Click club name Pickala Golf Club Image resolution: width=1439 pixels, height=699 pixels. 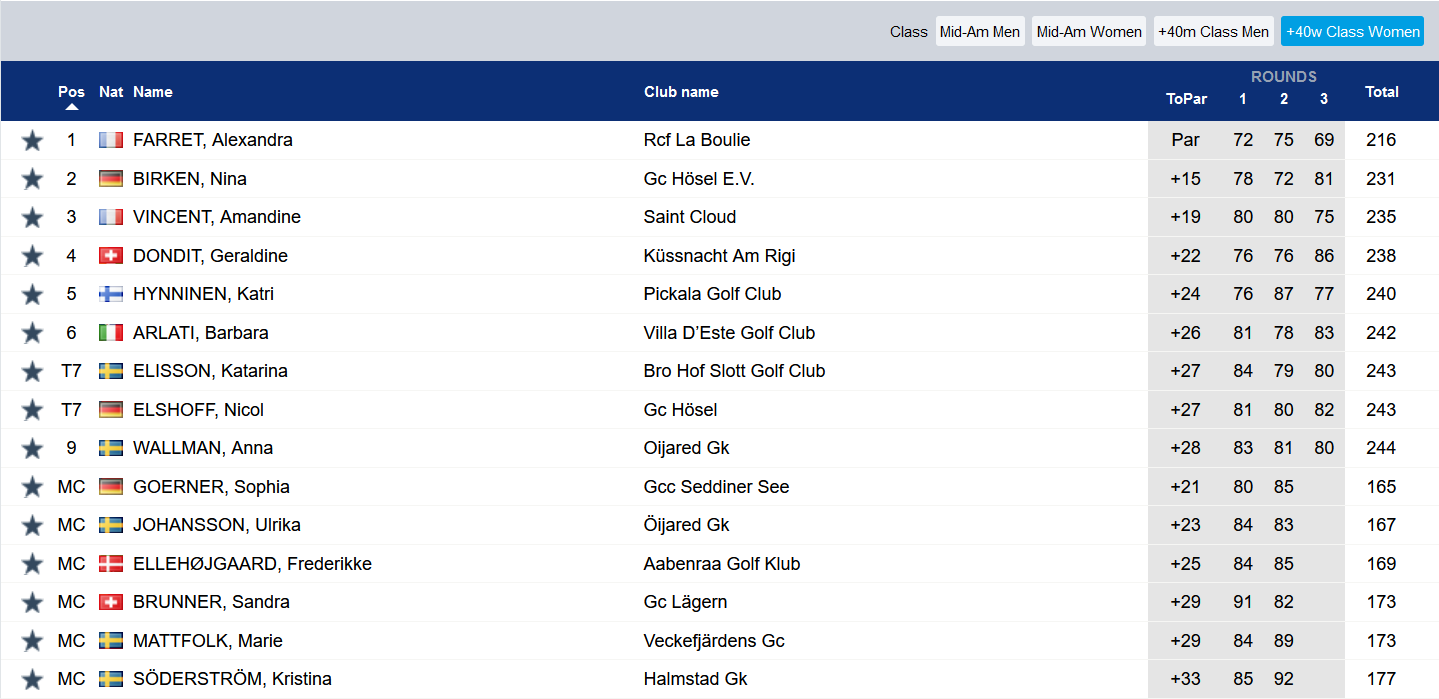click(x=713, y=294)
